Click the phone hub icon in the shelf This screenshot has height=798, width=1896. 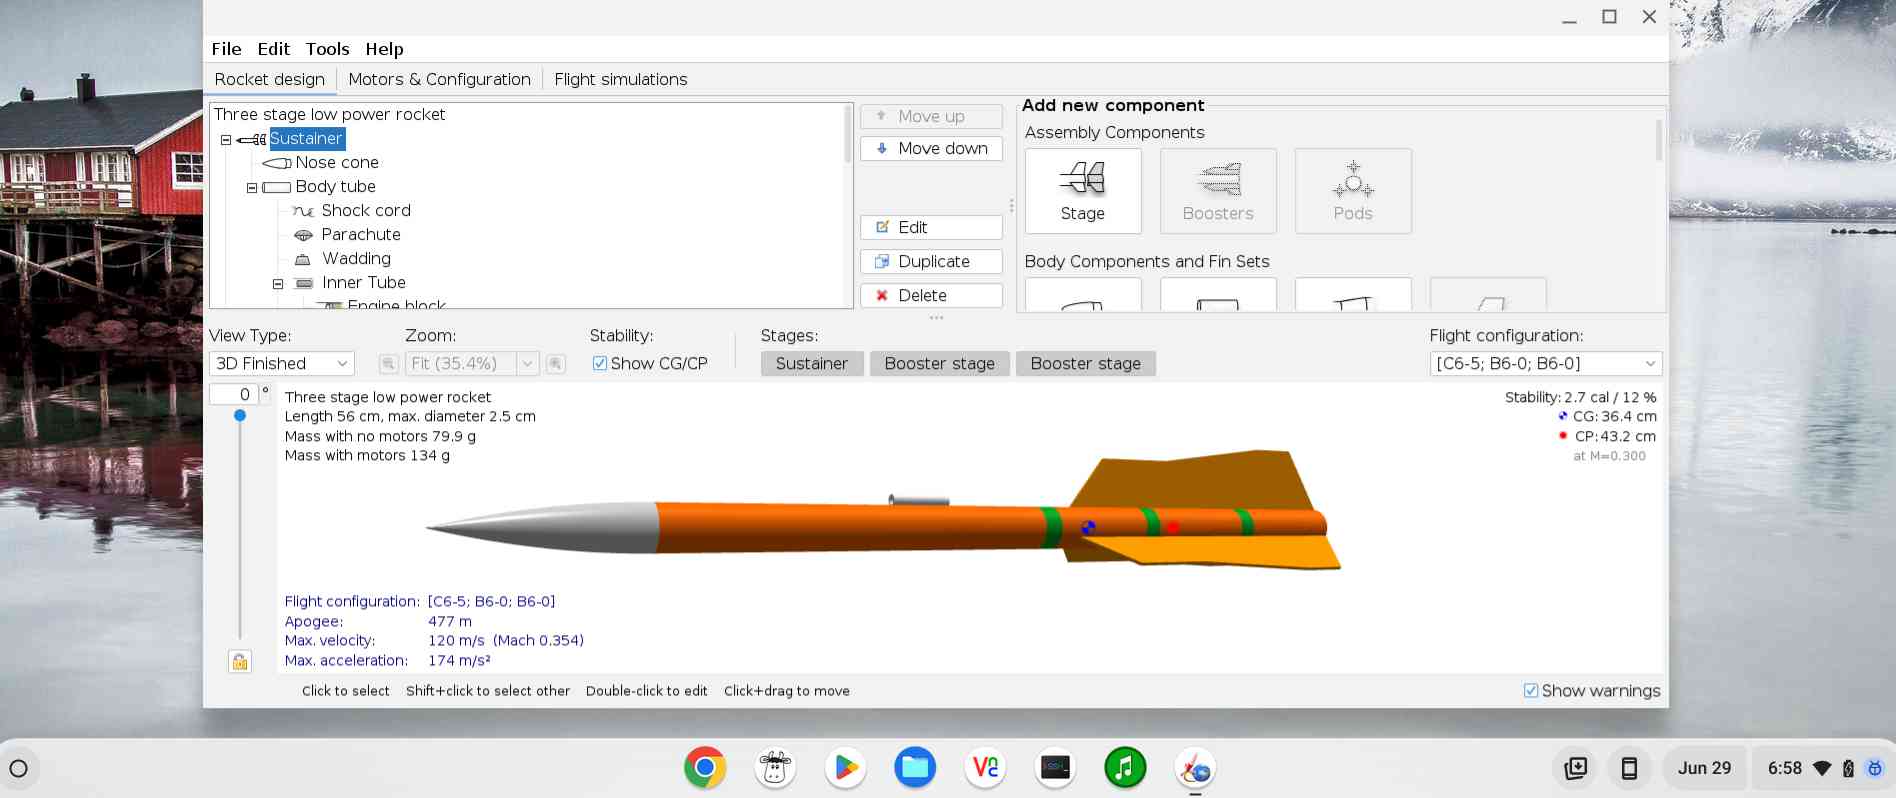pyautogui.click(x=1629, y=768)
